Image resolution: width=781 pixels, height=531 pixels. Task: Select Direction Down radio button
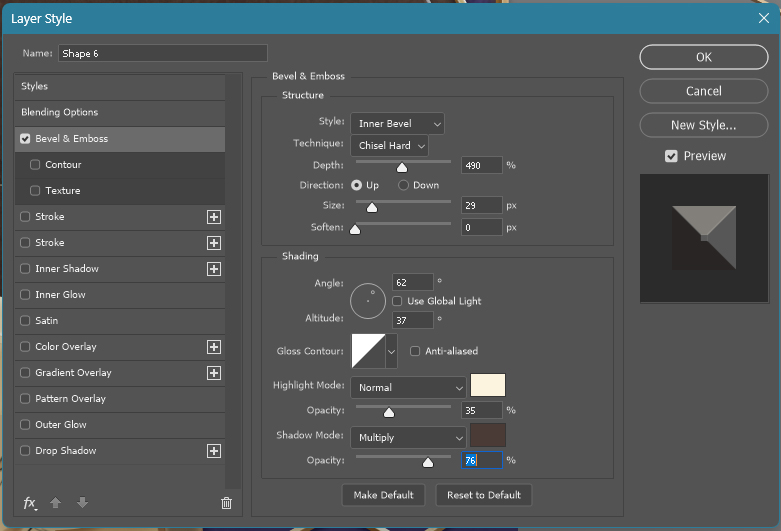(x=403, y=185)
